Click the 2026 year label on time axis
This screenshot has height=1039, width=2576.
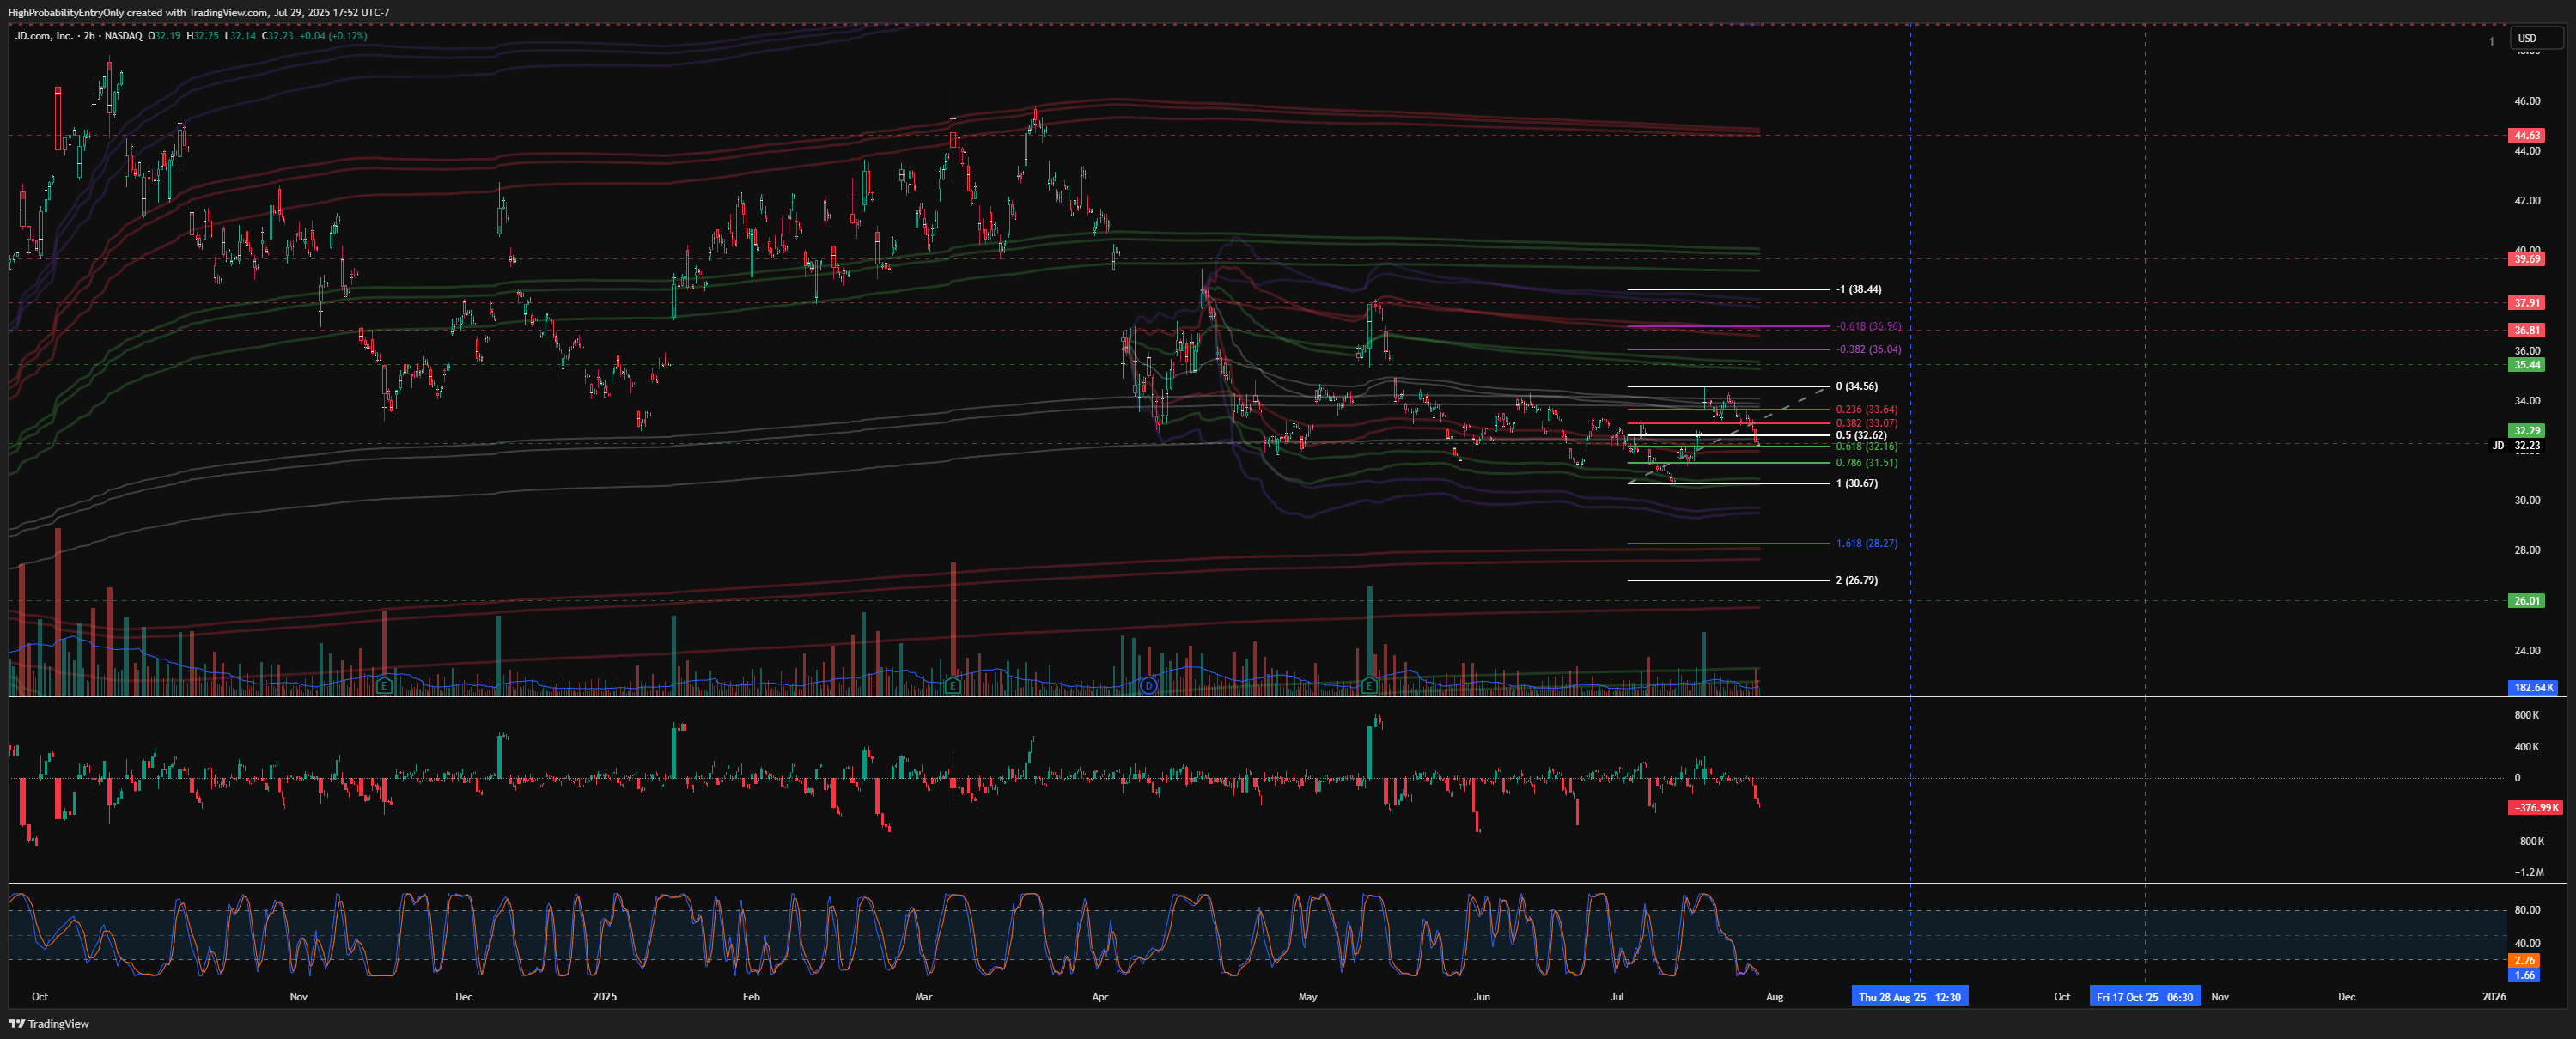(2494, 996)
